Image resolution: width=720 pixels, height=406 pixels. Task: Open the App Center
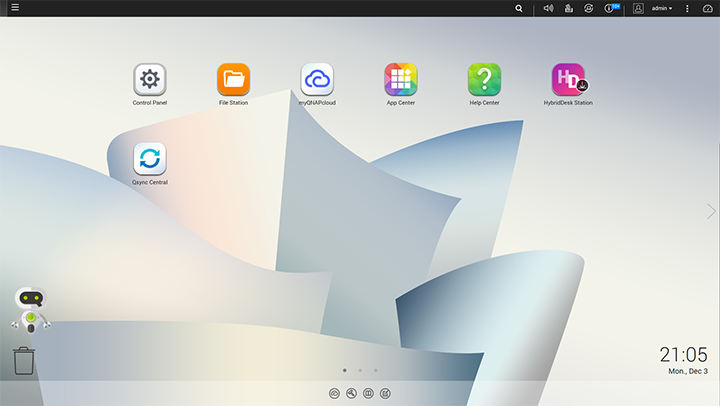pos(401,79)
